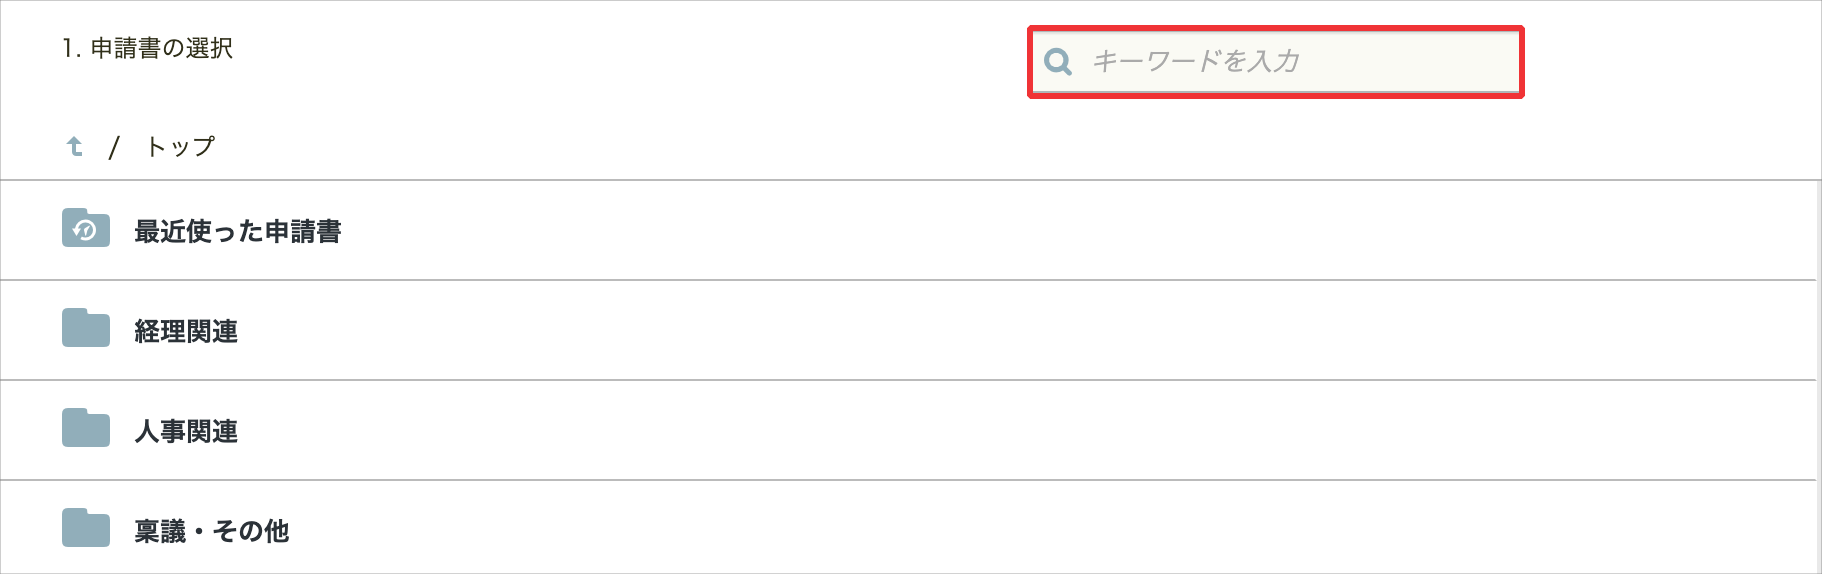Image resolution: width=1822 pixels, height=574 pixels.
Task: Click blank area of the 稟議・その他 row
Action: (x=1000, y=531)
